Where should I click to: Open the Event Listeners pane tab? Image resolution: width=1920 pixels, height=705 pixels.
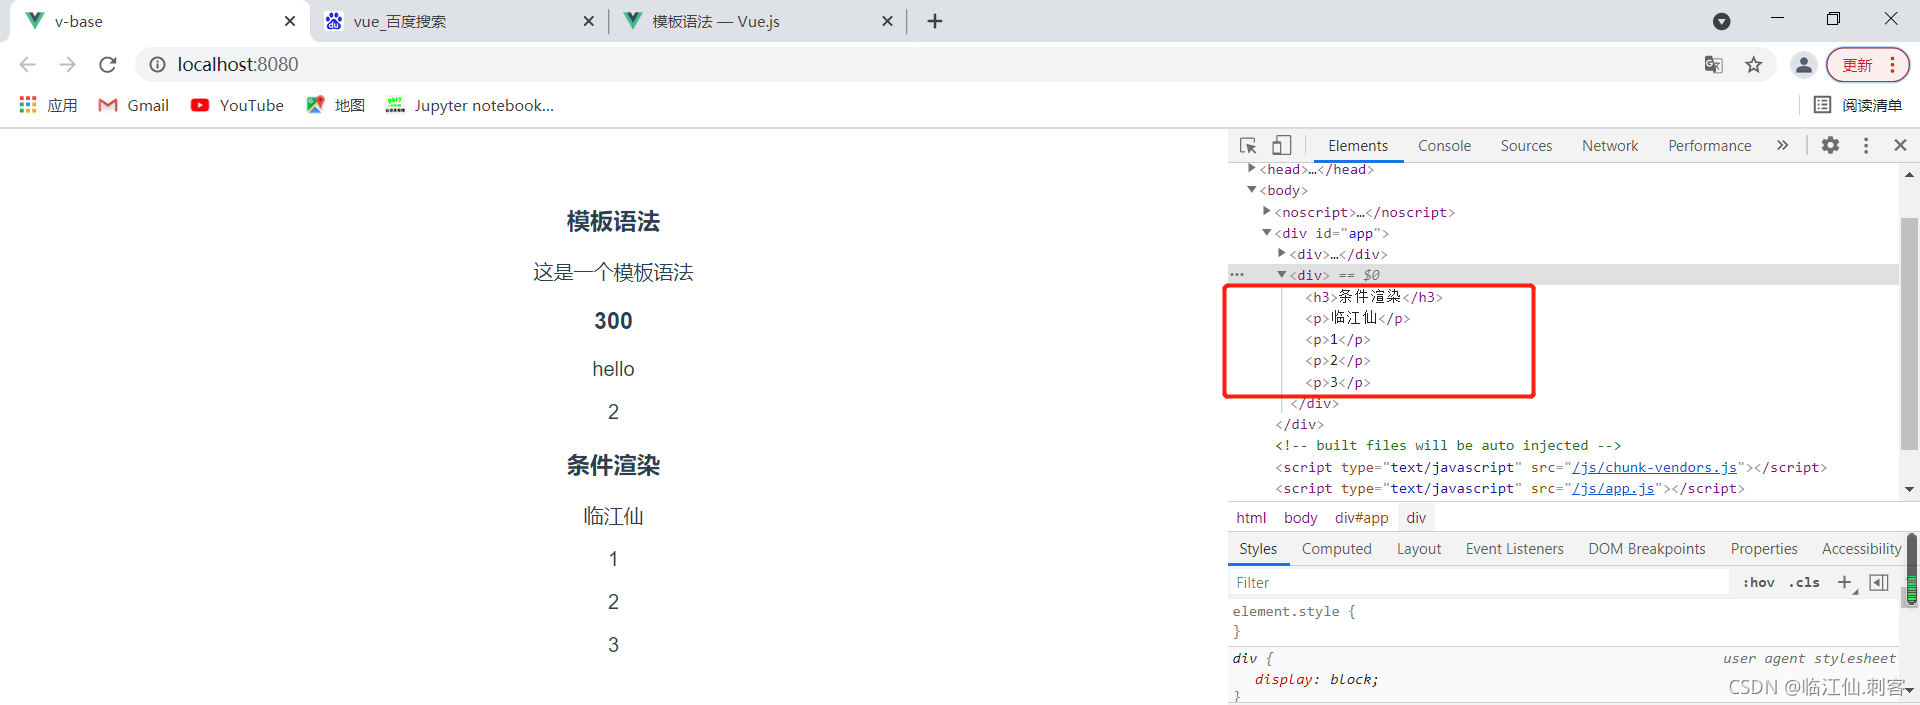[1514, 548]
